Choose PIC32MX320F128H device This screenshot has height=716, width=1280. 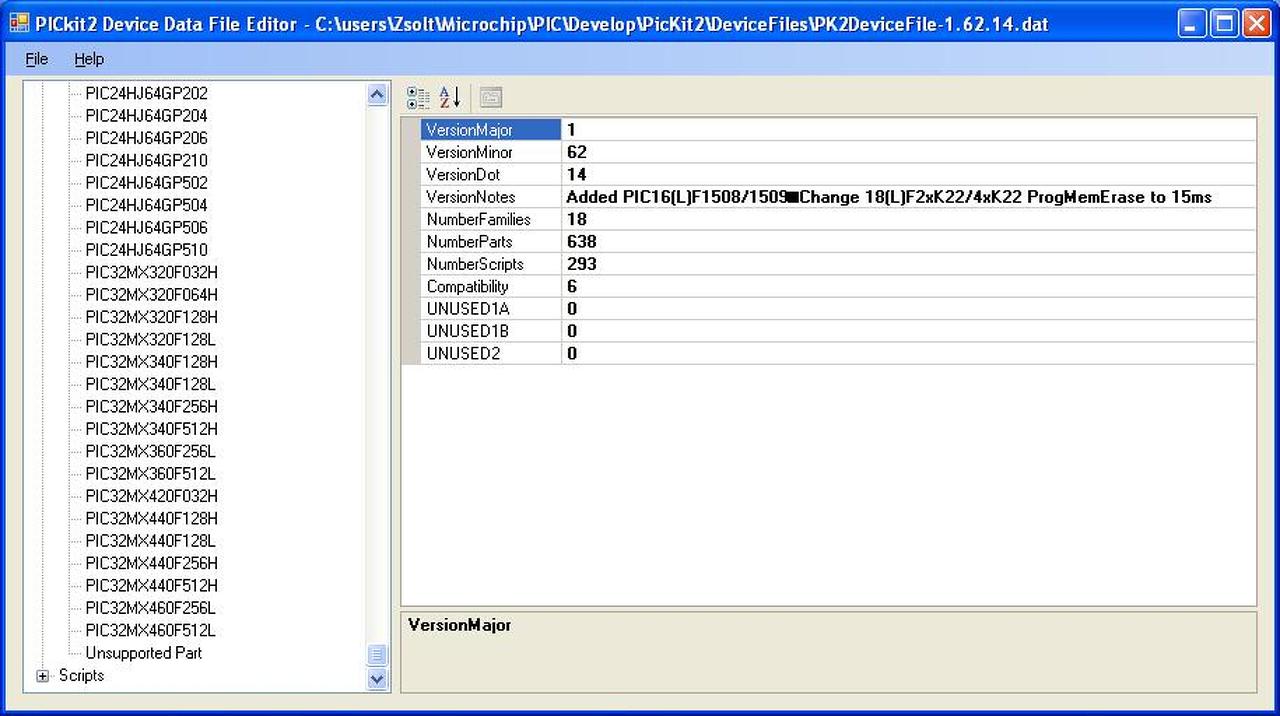tap(151, 317)
